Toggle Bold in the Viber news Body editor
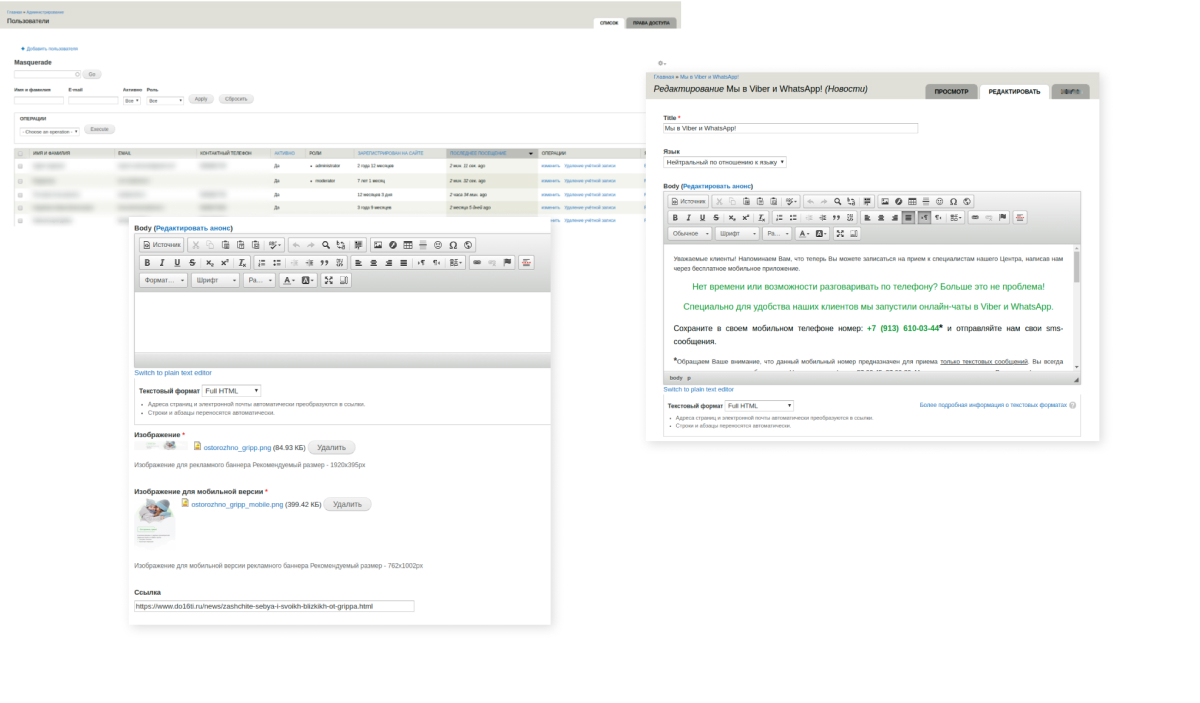 [675, 217]
